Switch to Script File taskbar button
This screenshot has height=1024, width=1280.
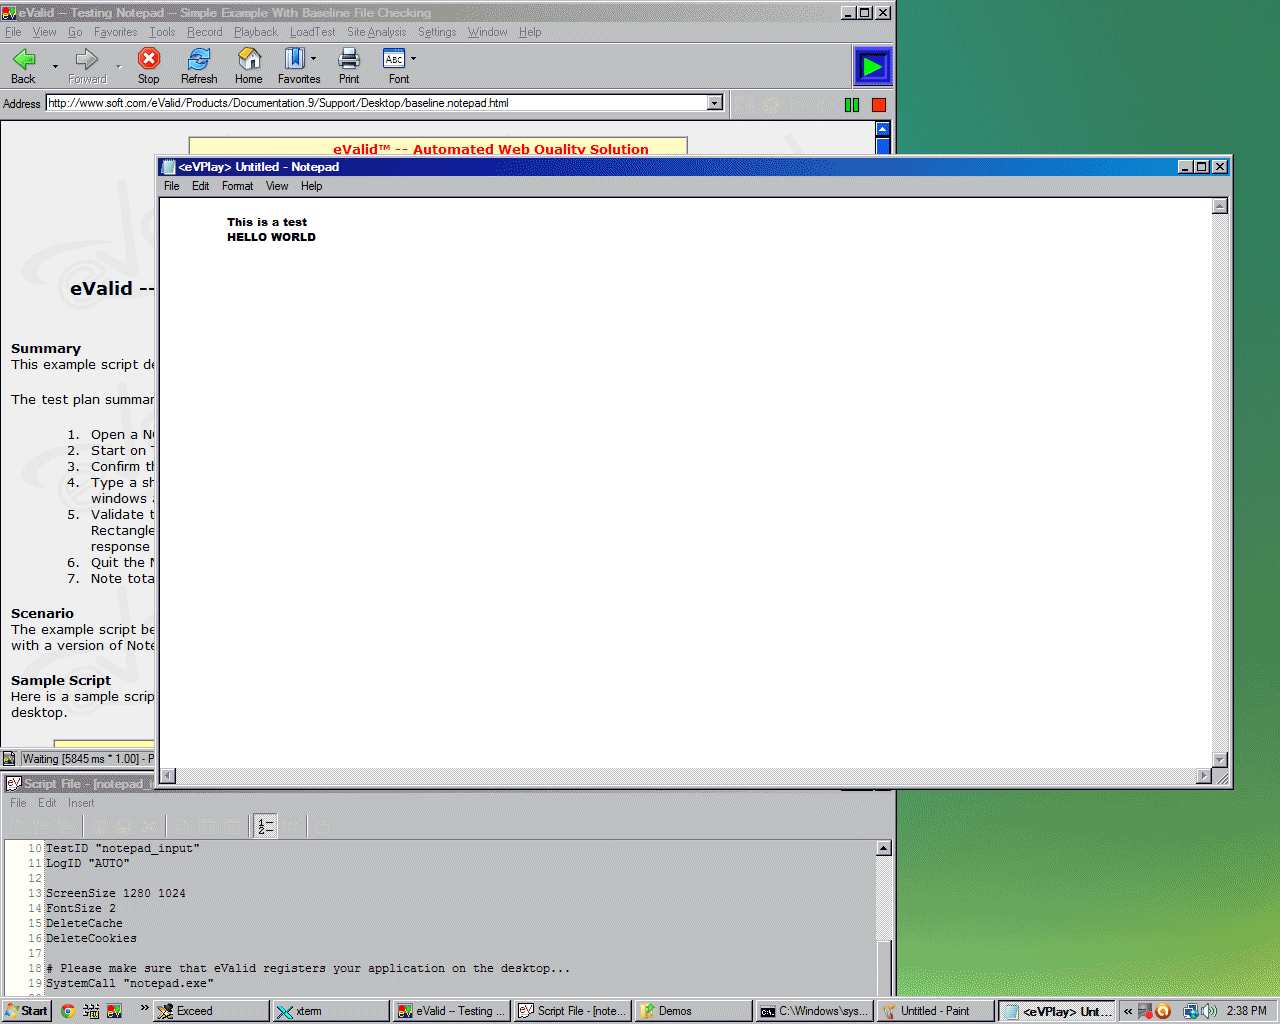(573, 1011)
